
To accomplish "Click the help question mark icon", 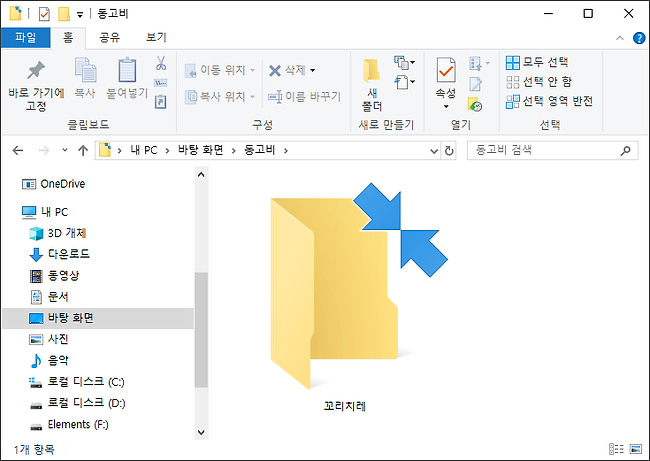I will pos(639,38).
